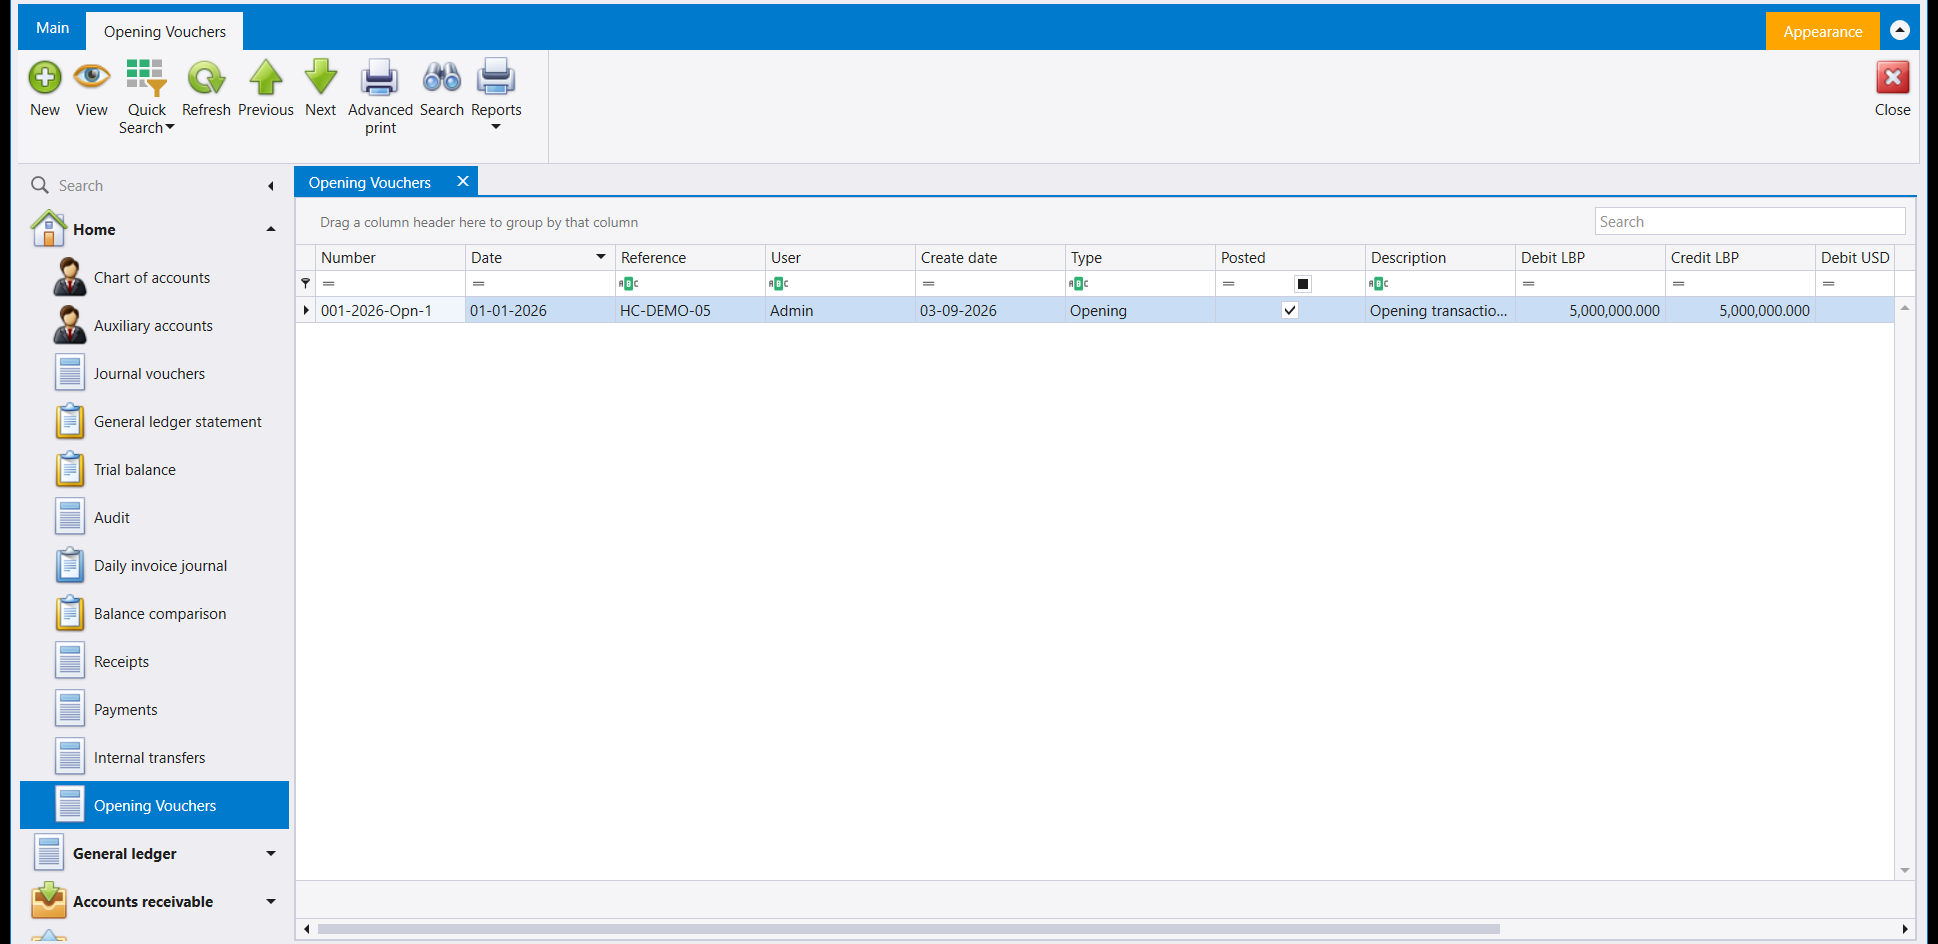This screenshot has height=944, width=1938.
Task: Open Chart of accounts
Action: [152, 278]
